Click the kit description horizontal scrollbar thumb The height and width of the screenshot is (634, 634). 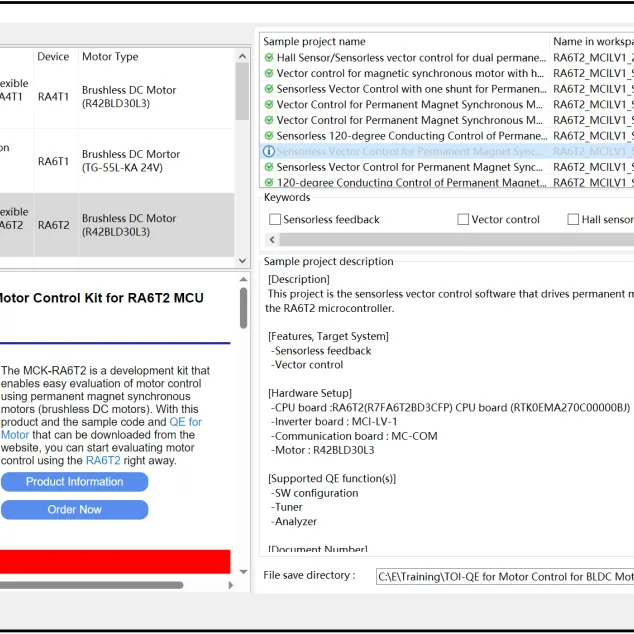[x=91, y=585]
